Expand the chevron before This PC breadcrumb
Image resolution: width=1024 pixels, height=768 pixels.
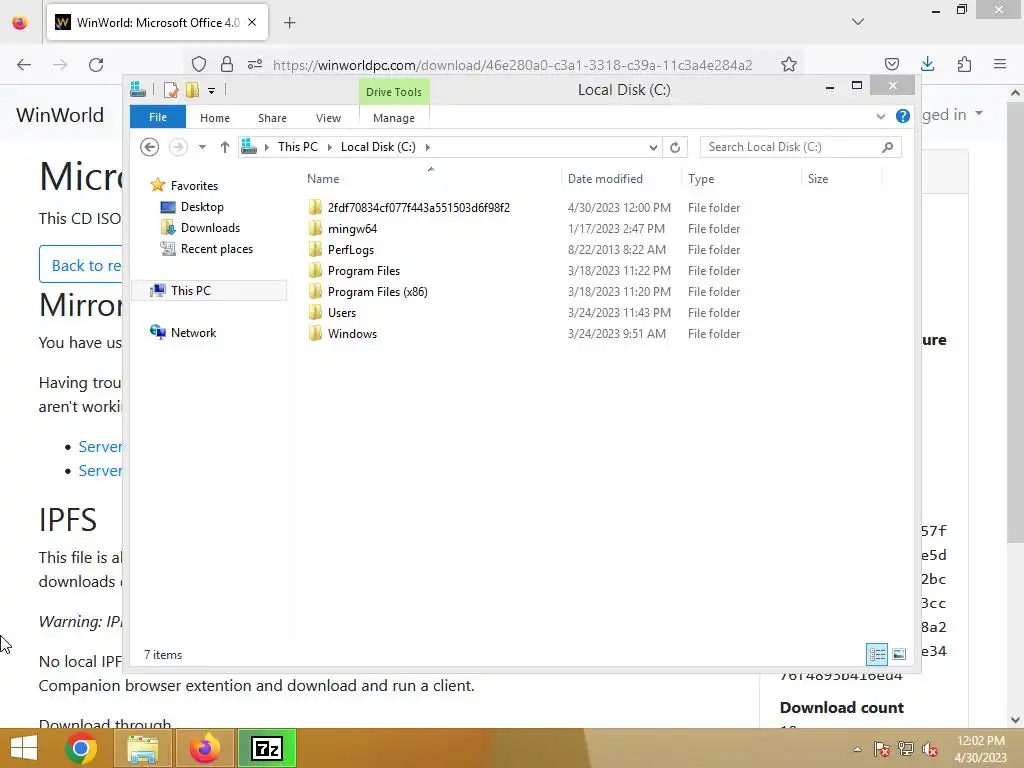[x=266, y=147]
